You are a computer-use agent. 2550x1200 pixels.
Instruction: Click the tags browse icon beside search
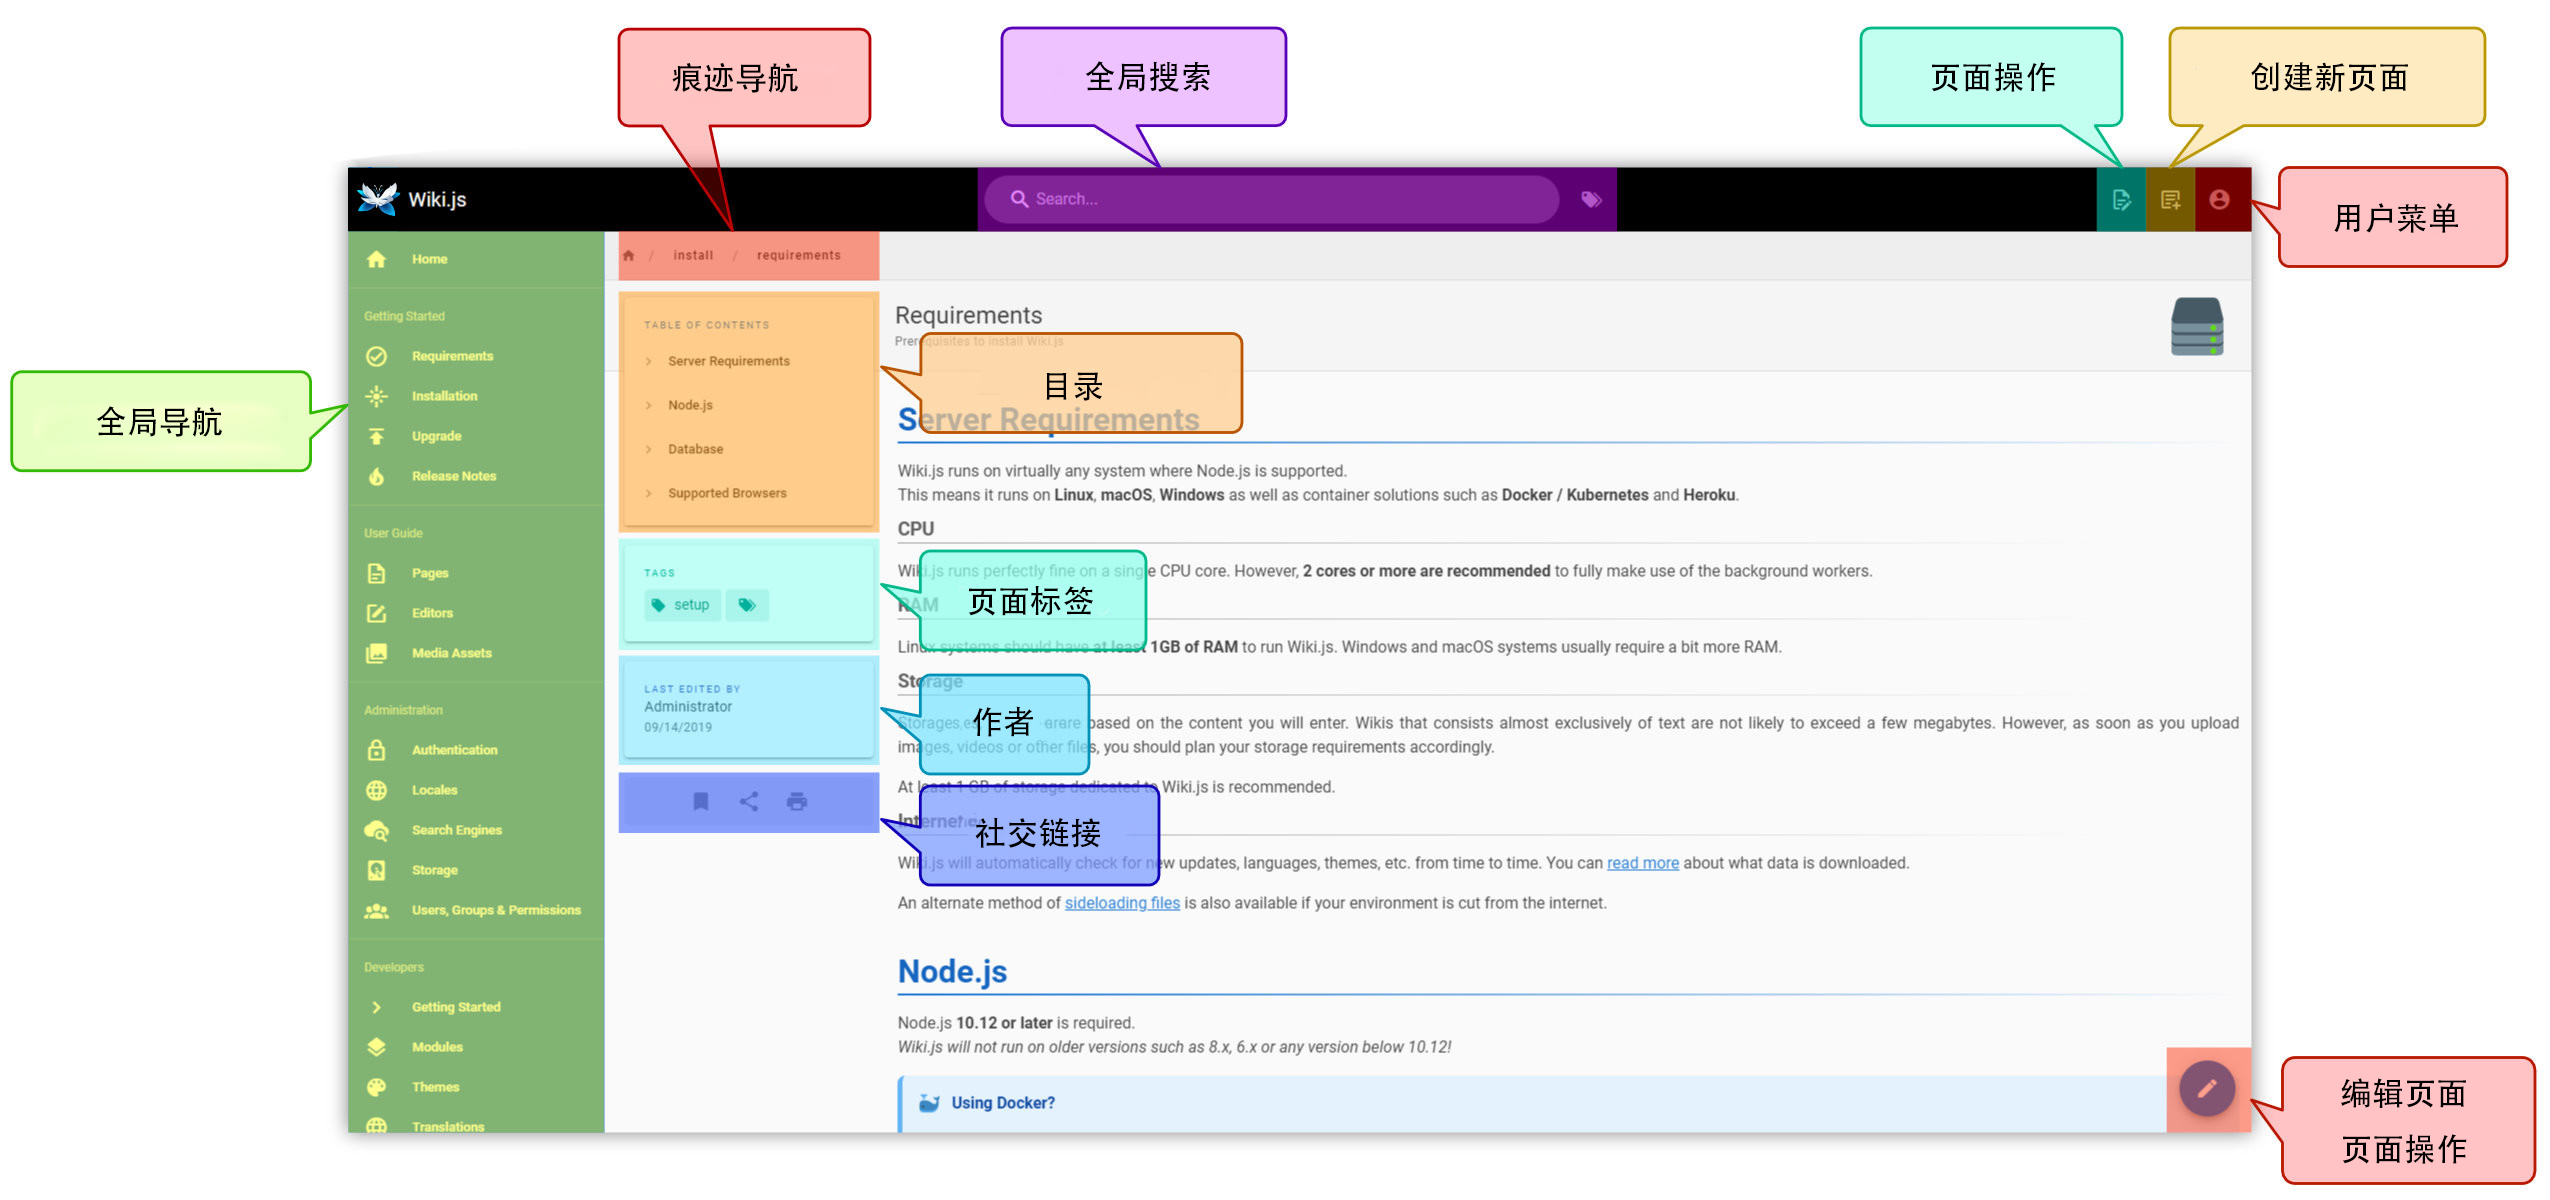click(1591, 200)
